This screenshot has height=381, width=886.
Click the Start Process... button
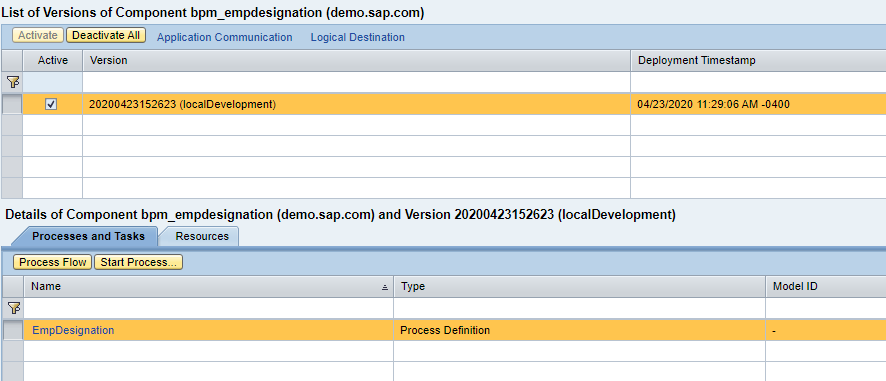coord(138,262)
